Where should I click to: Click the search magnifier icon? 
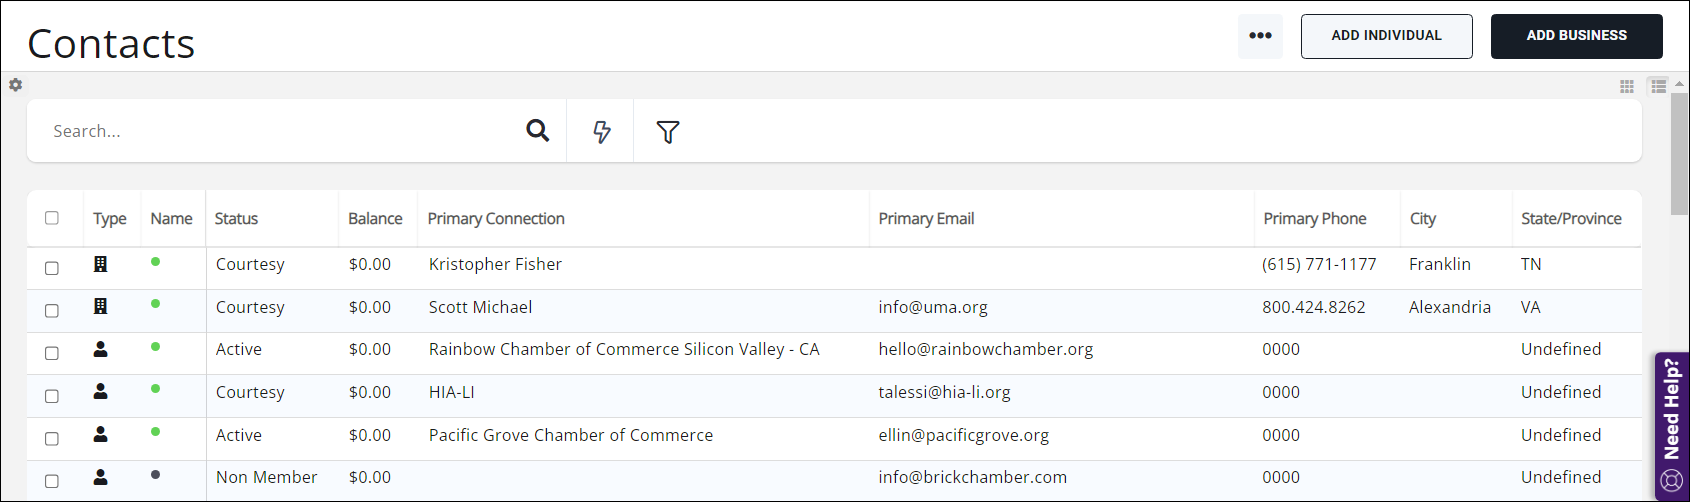(537, 130)
